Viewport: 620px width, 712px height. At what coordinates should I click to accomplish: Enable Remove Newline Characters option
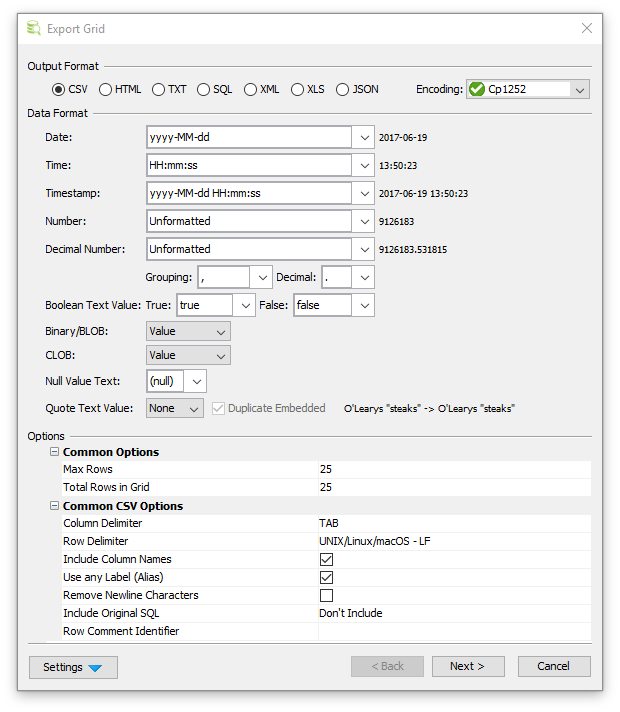(x=326, y=595)
